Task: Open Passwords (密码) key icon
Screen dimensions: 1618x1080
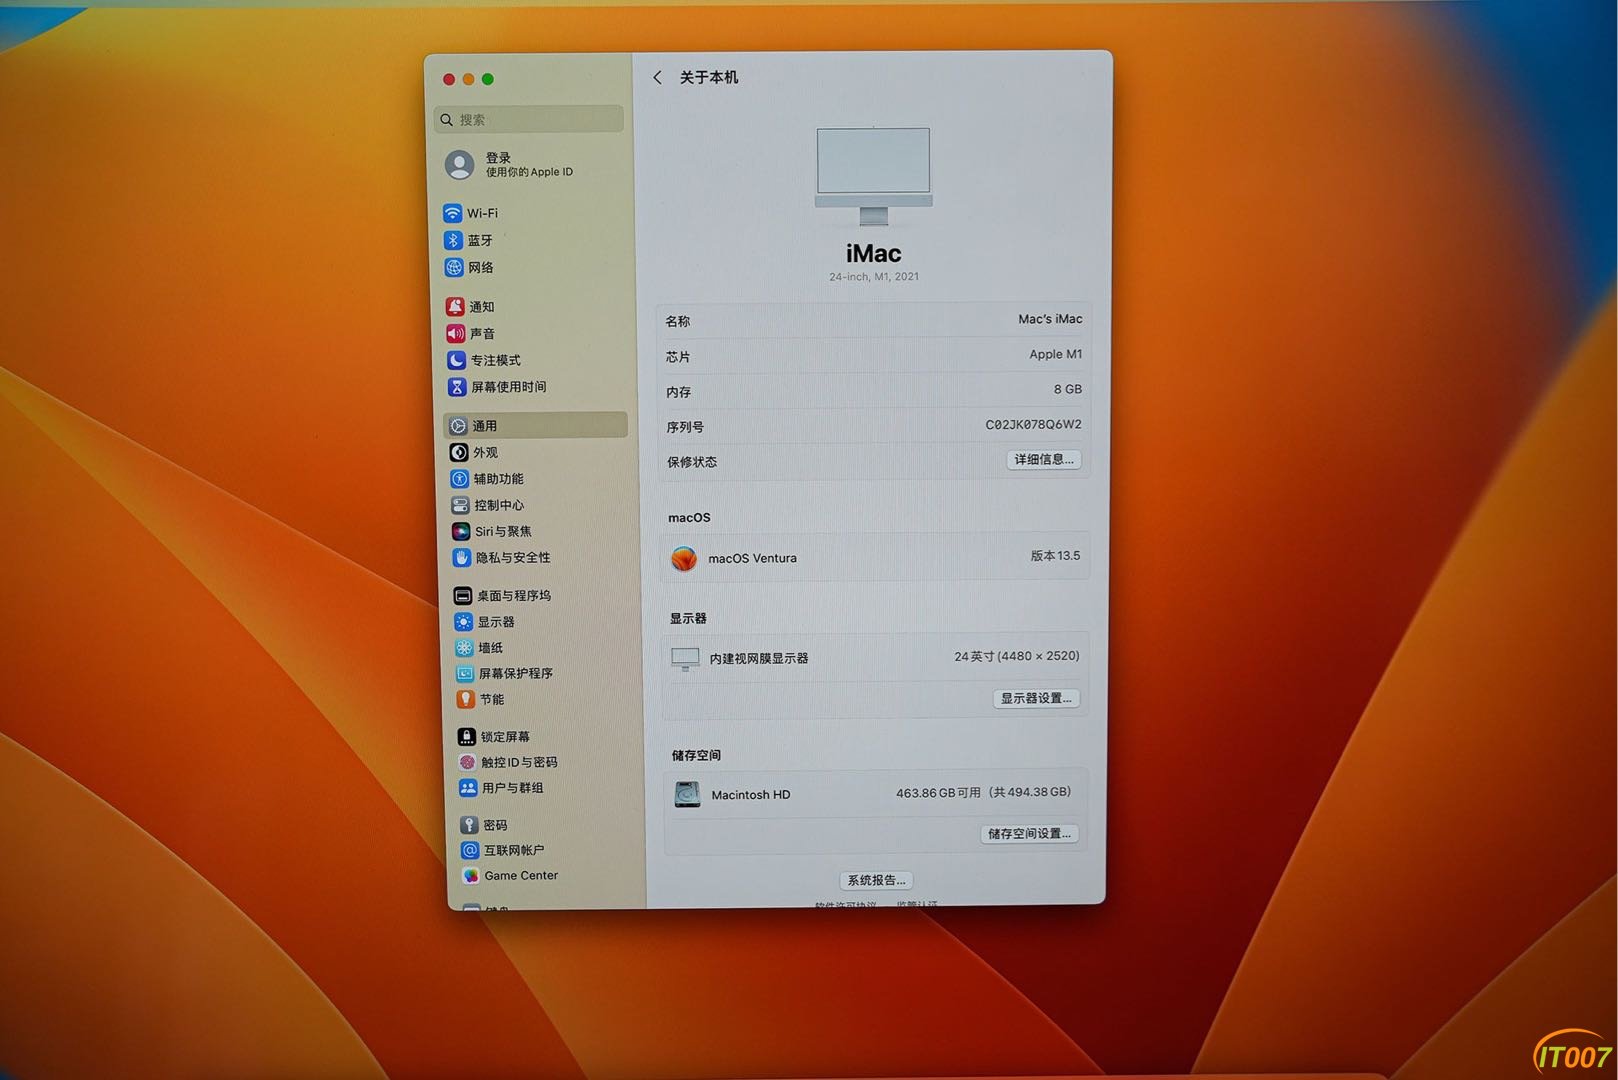Action: (x=469, y=824)
